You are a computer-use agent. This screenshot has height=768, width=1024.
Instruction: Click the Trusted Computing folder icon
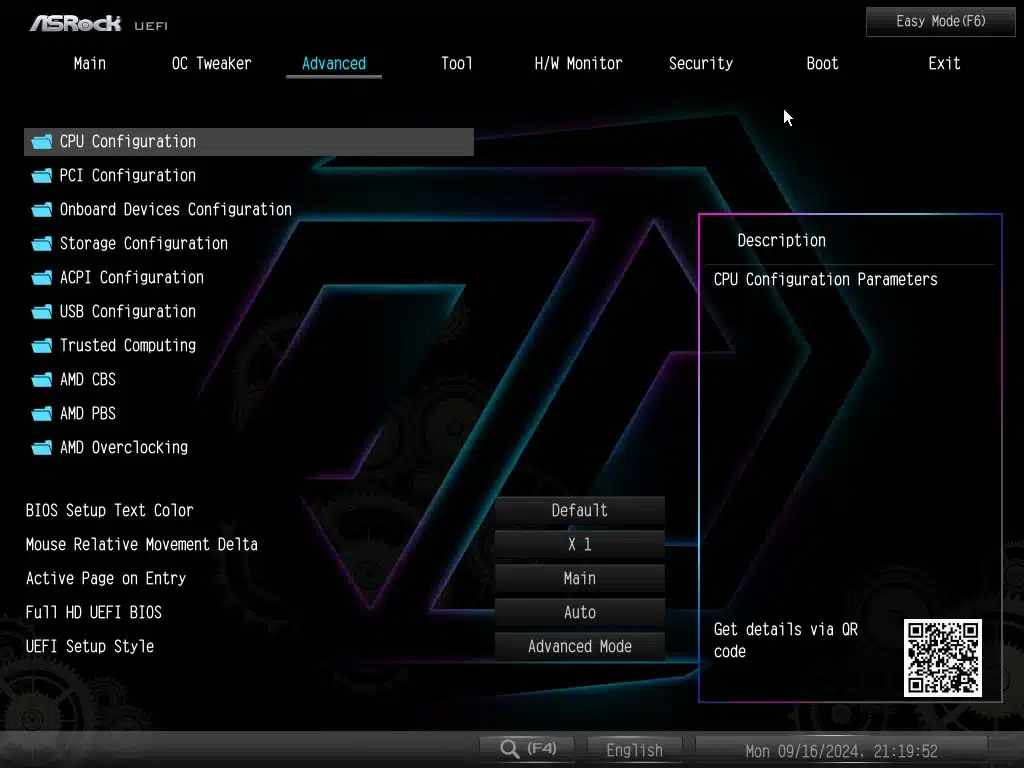[42, 345]
